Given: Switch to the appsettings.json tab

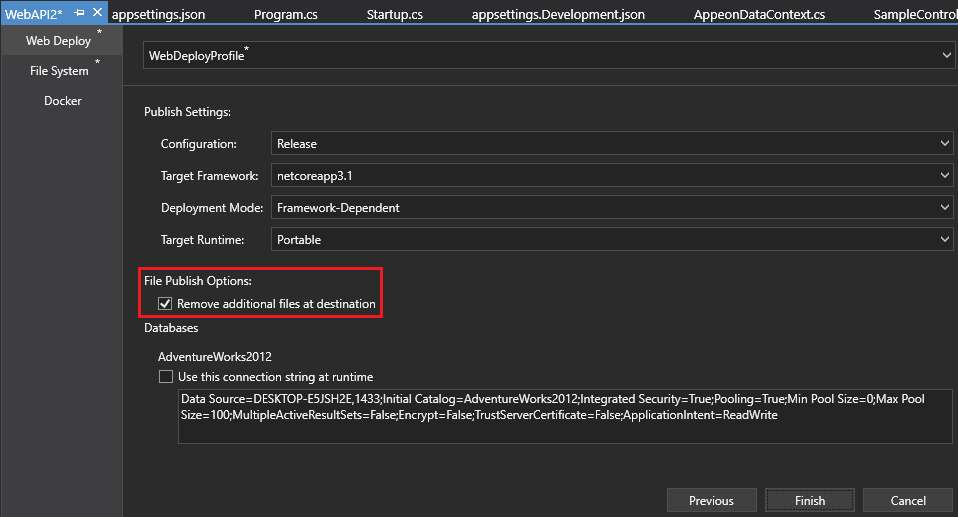Looking at the screenshot, I should (160, 14).
